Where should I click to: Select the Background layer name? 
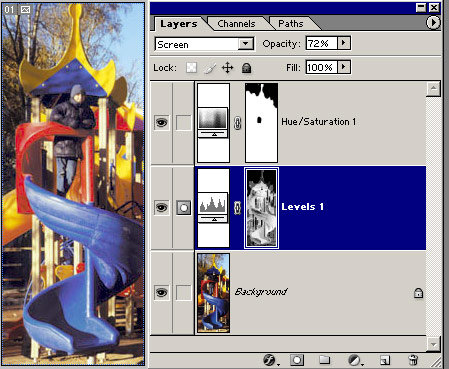261,292
